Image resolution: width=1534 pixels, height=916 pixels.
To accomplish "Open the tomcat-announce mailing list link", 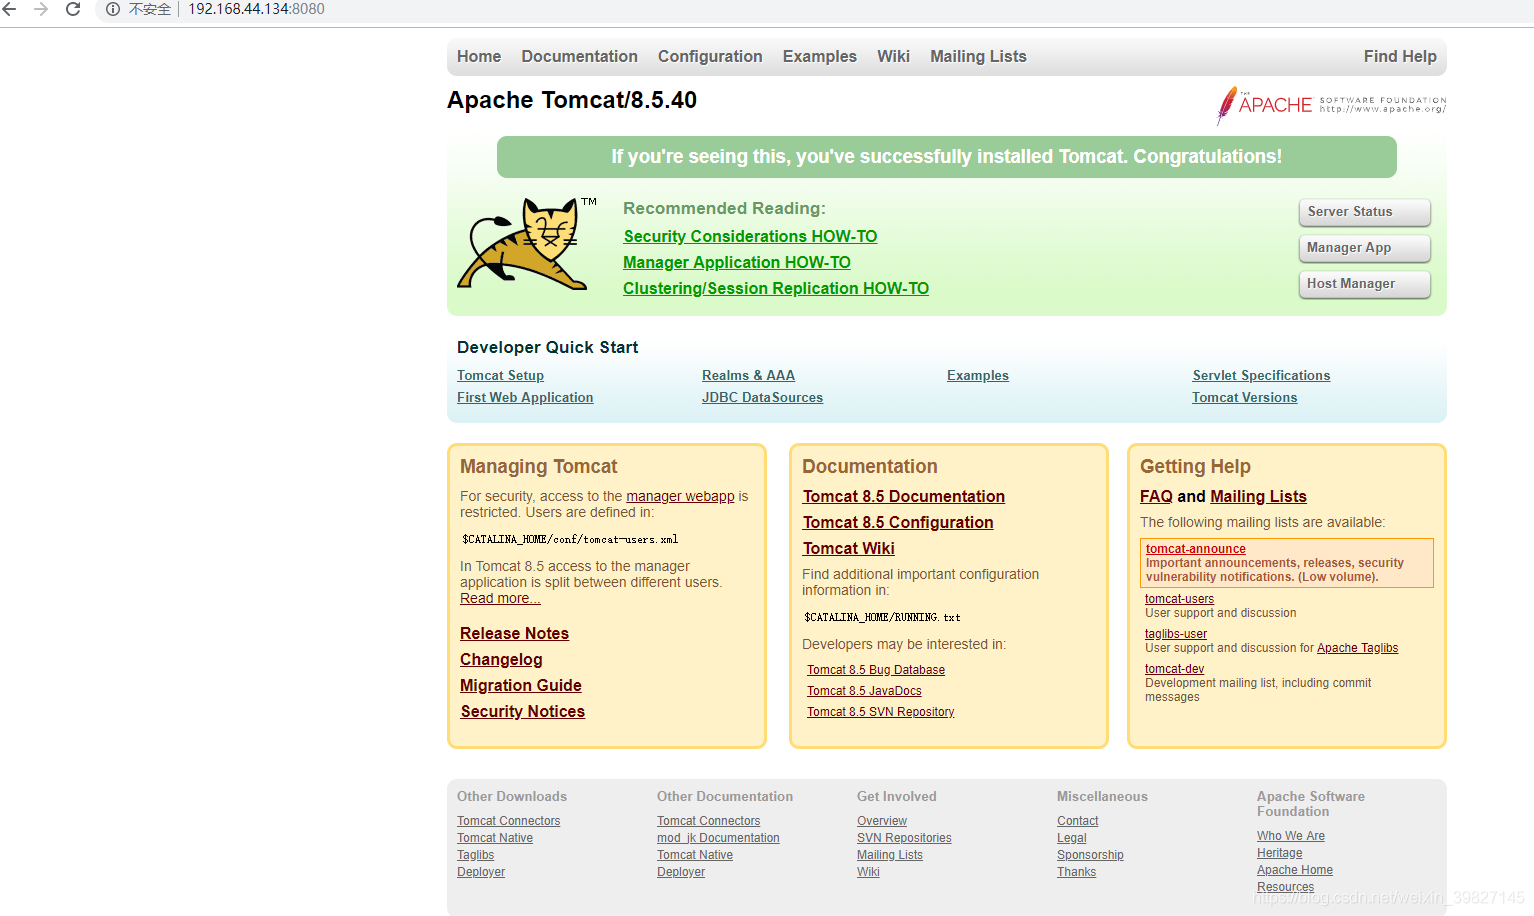I will (x=1195, y=549).
